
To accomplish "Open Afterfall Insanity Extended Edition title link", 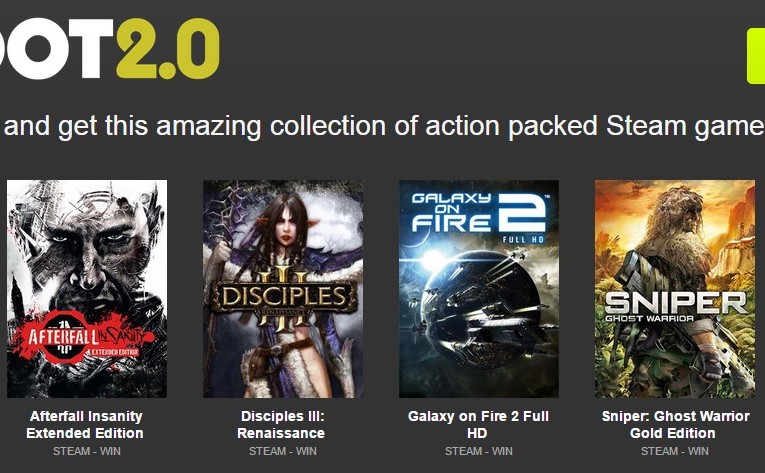I will point(85,425).
